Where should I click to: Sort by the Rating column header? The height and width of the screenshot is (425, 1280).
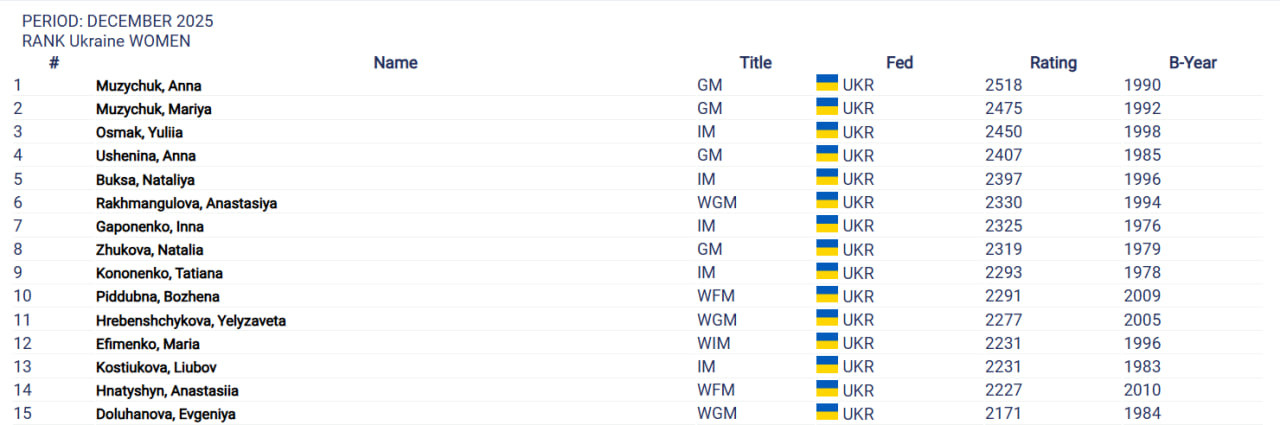[1053, 63]
